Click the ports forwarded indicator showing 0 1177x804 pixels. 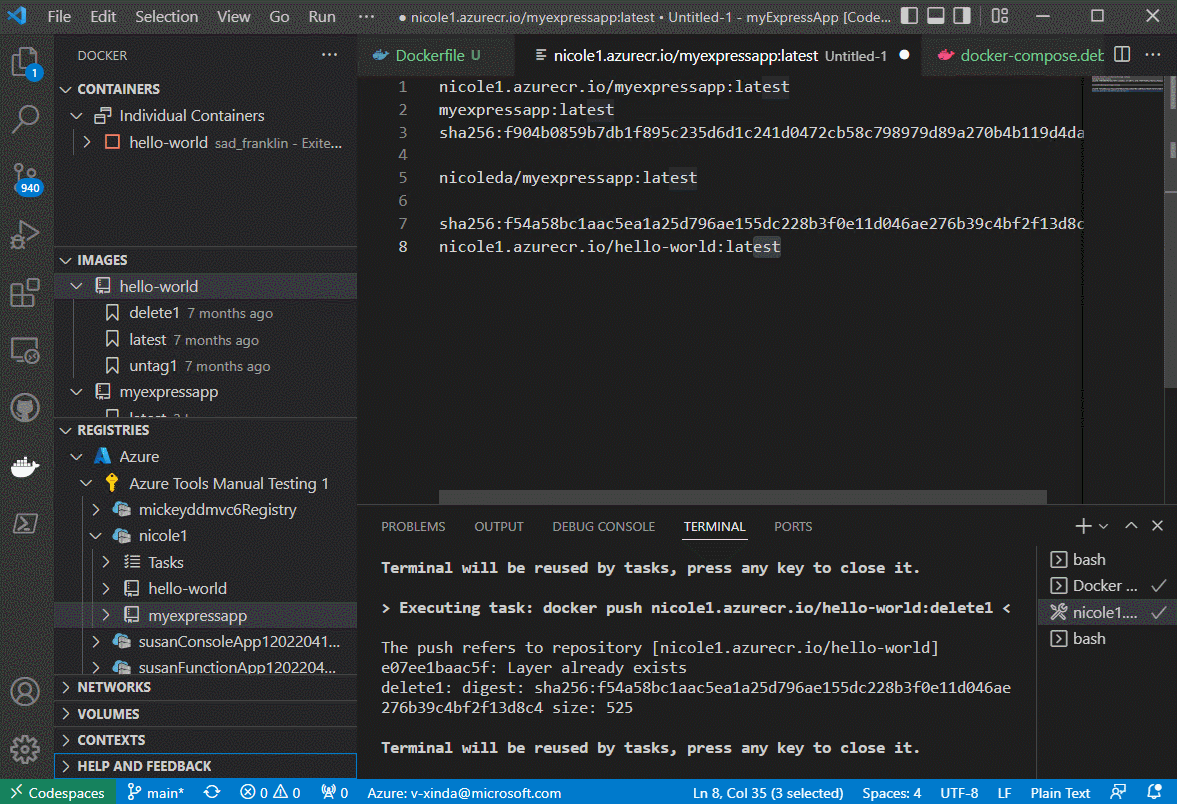click(x=335, y=792)
